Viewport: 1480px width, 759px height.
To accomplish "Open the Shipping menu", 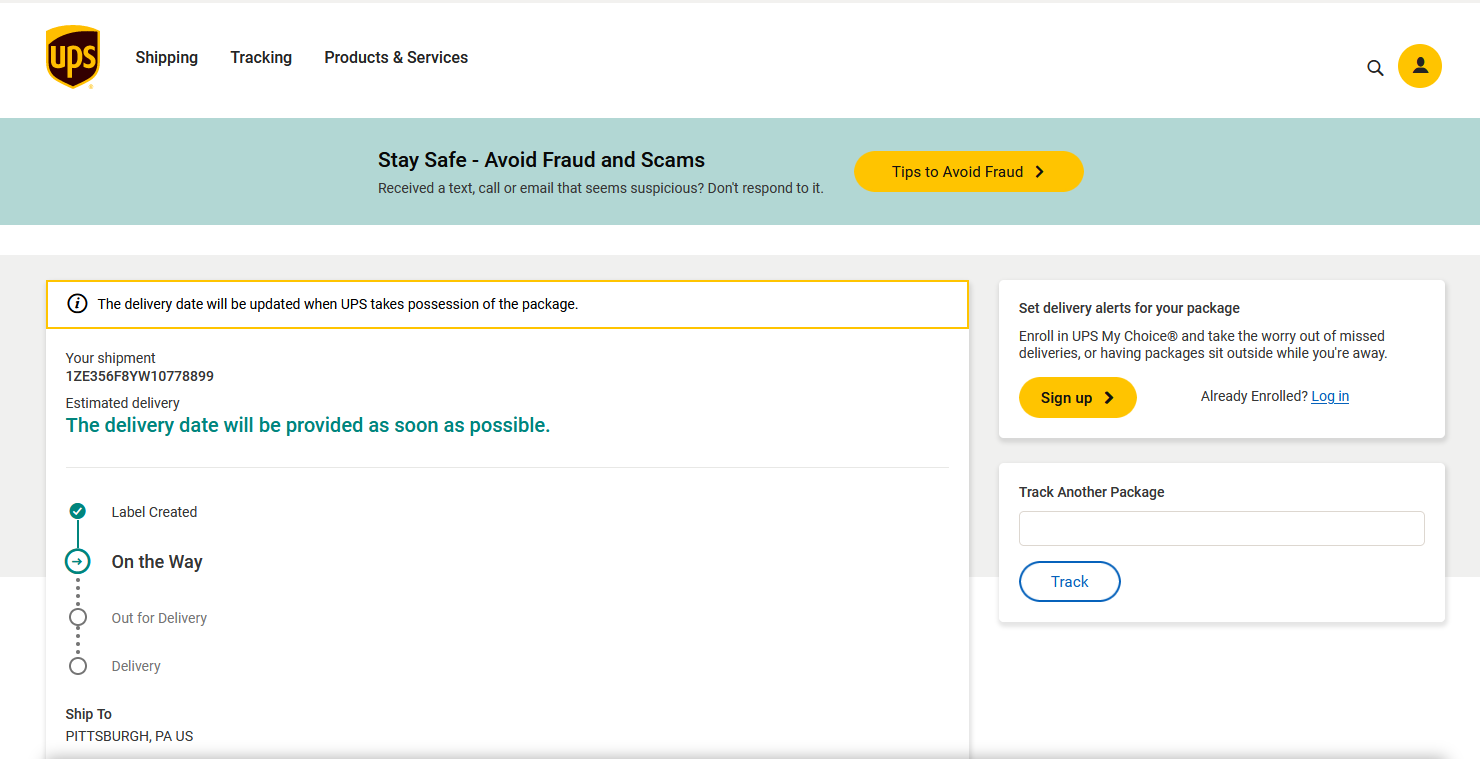I will click(166, 58).
